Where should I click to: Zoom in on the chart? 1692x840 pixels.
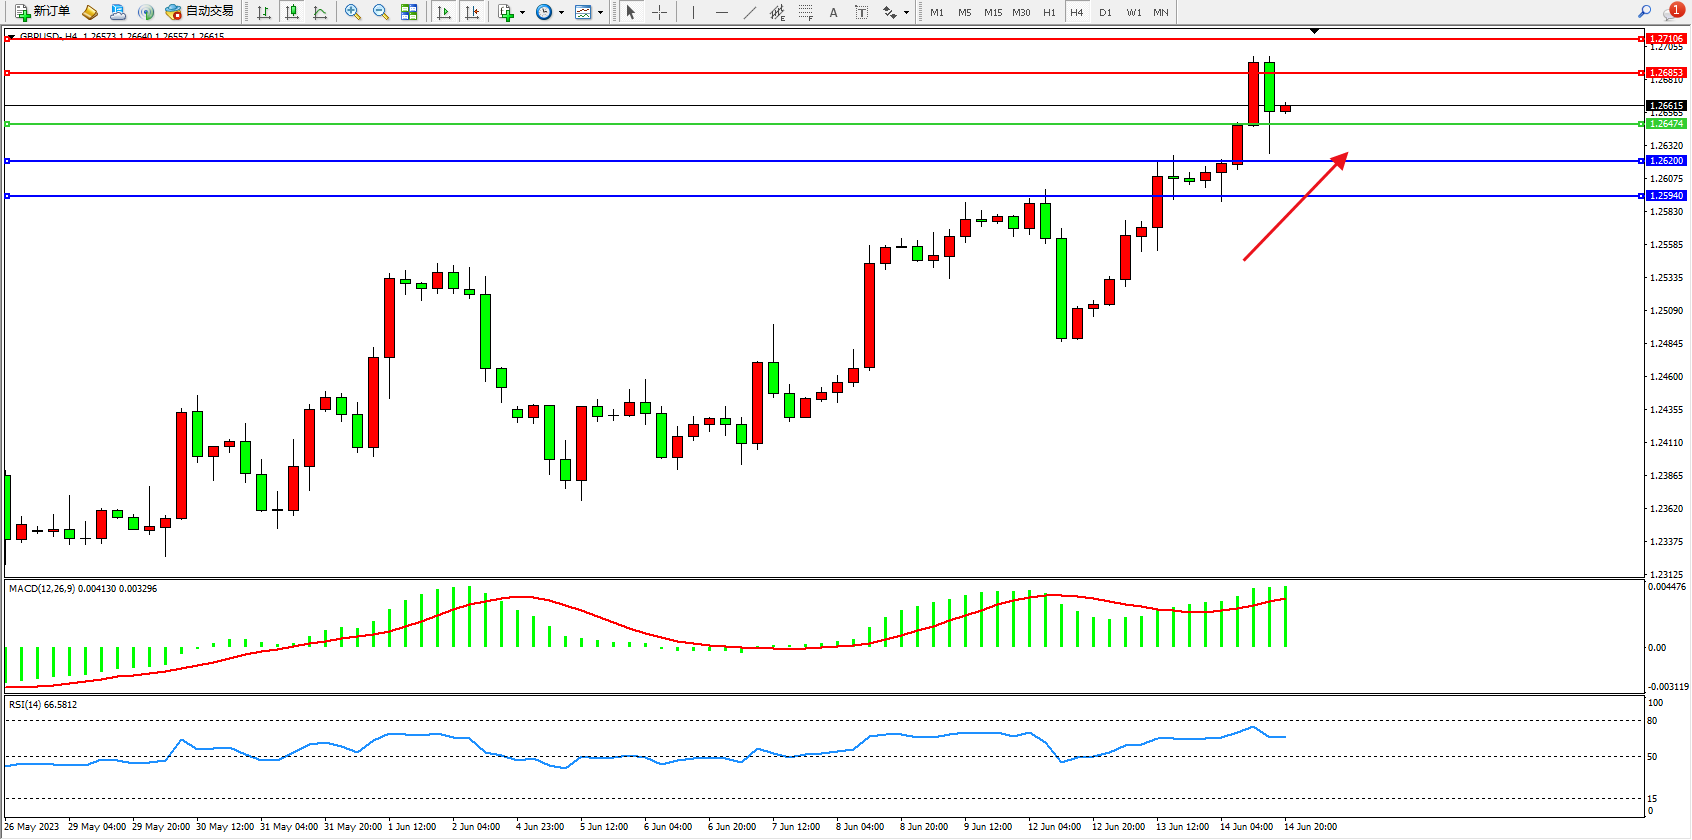point(353,12)
